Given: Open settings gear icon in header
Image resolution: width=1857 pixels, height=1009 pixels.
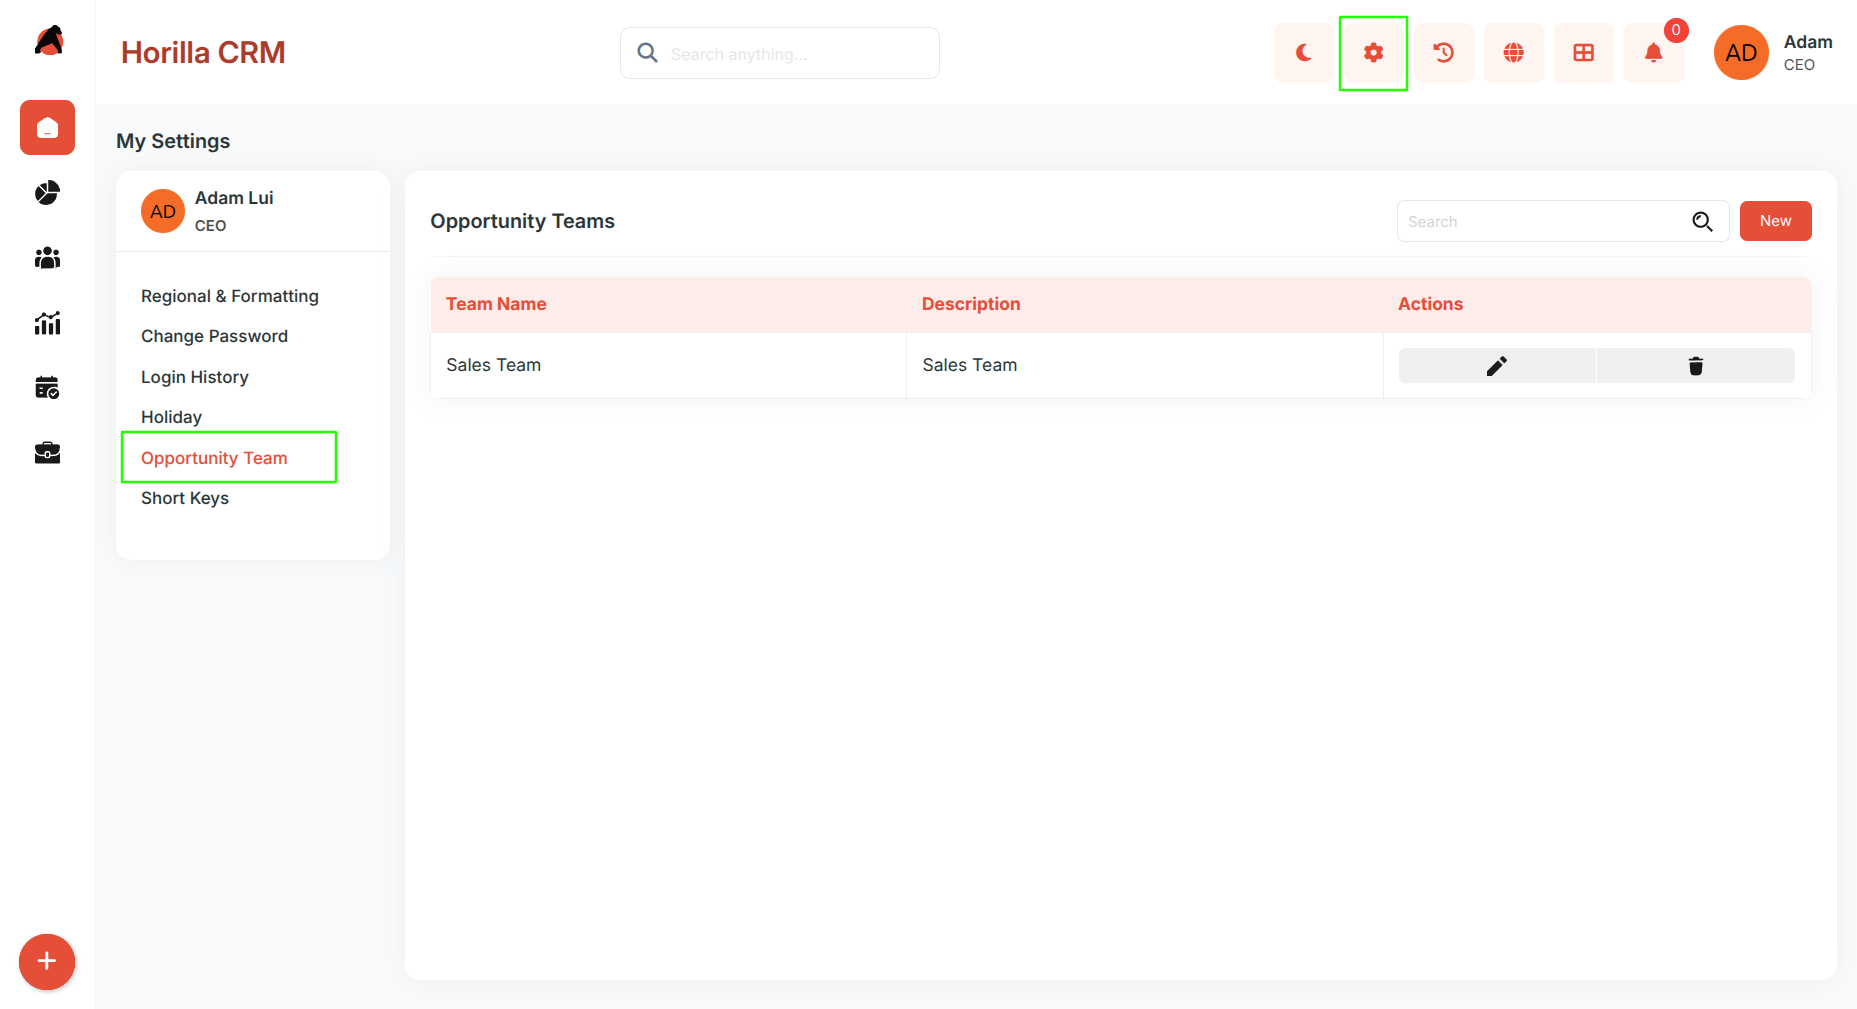Looking at the screenshot, I should (1373, 53).
